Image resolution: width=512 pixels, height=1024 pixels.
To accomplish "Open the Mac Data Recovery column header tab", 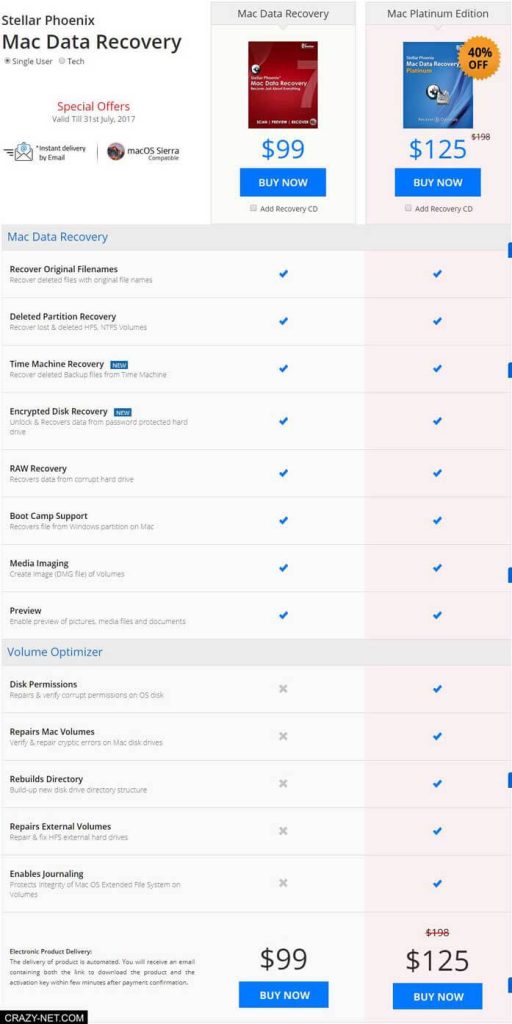I will point(283,13).
